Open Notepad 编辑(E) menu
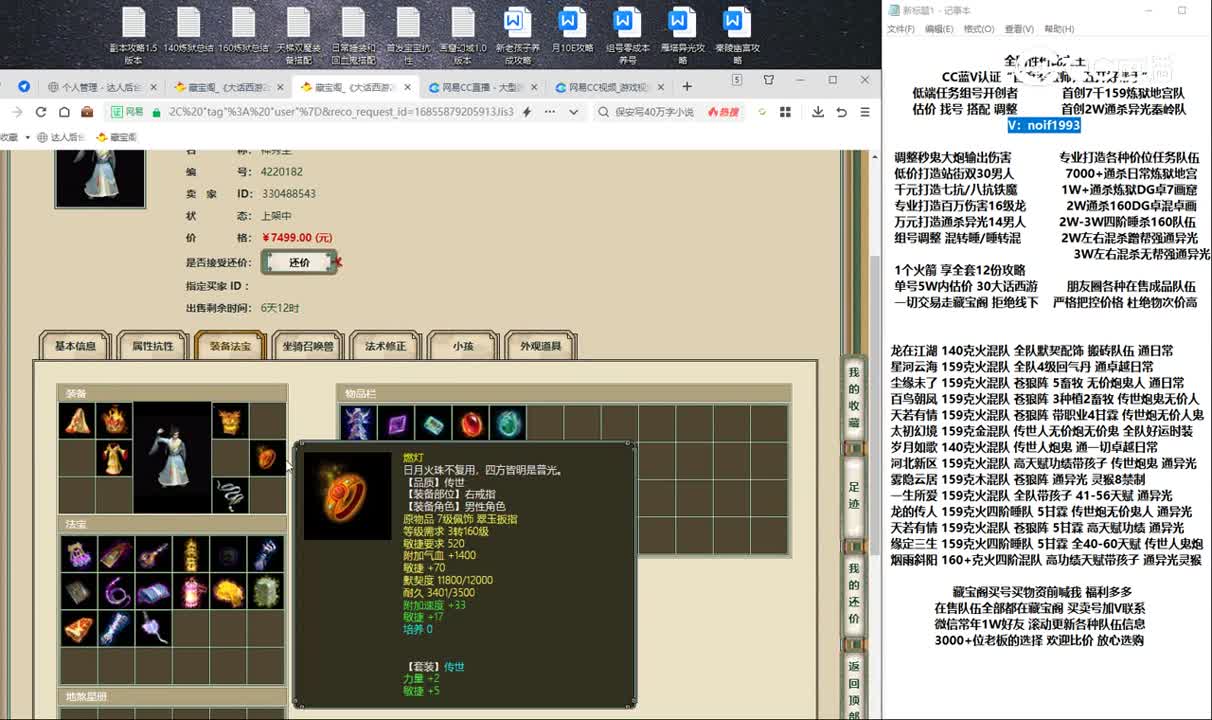 click(x=939, y=29)
